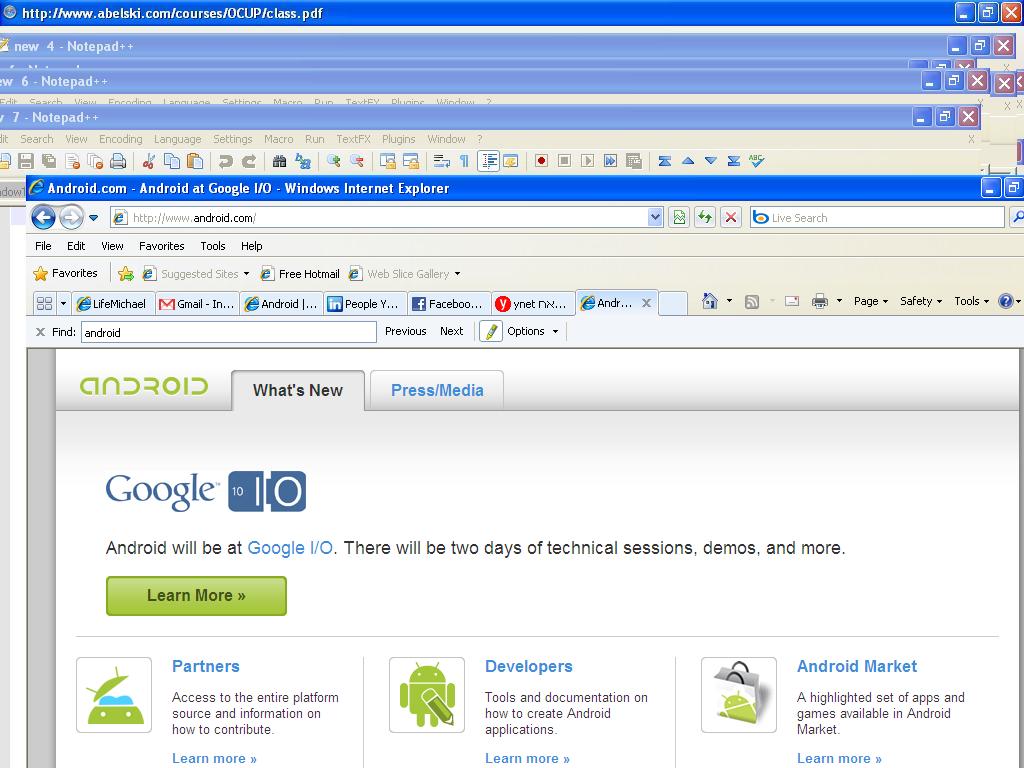The width and height of the screenshot is (1024, 768).
Task: Open Notepad++ Search menu
Action: click(37, 139)
